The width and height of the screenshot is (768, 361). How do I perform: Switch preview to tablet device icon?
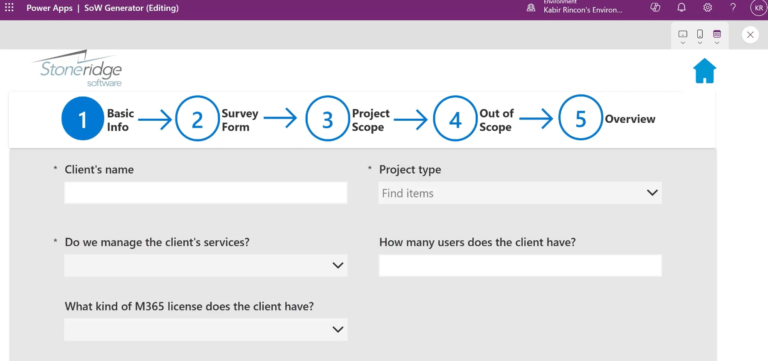pyautogui.click(x=682, y=34)
